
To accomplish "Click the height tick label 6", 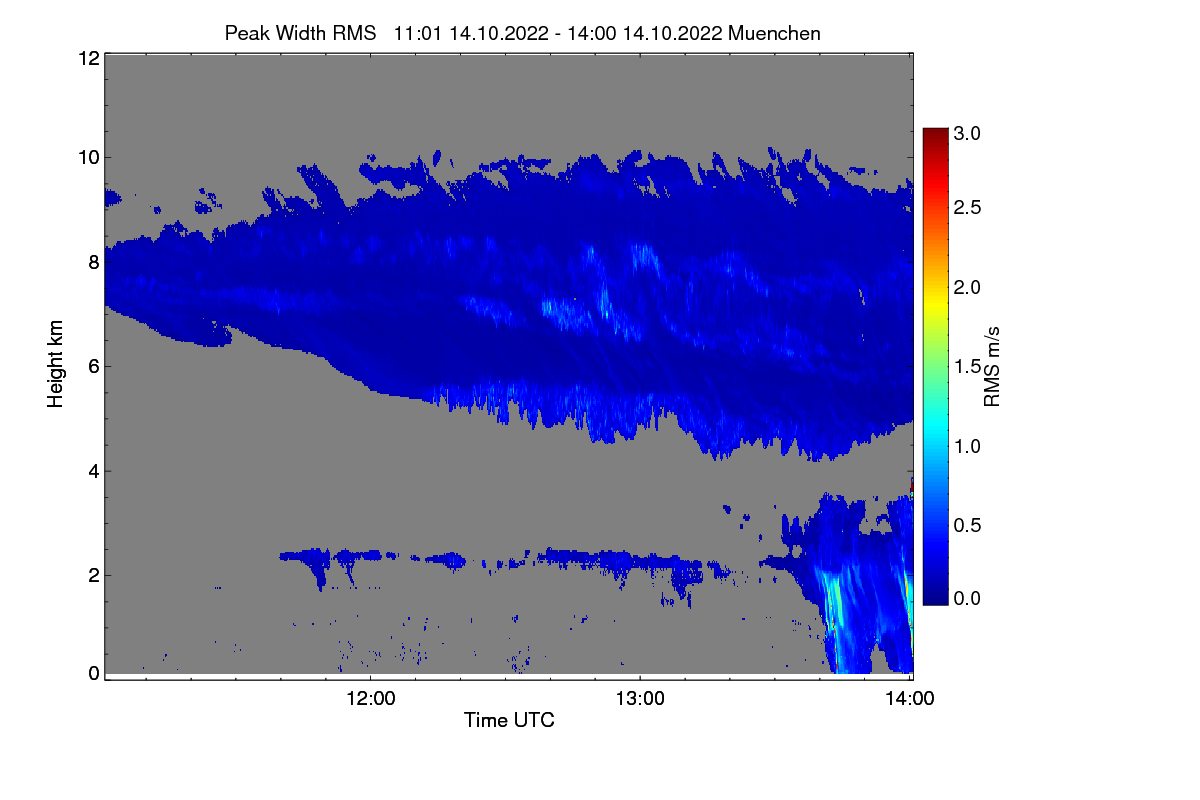I will [x=93, y=366].
